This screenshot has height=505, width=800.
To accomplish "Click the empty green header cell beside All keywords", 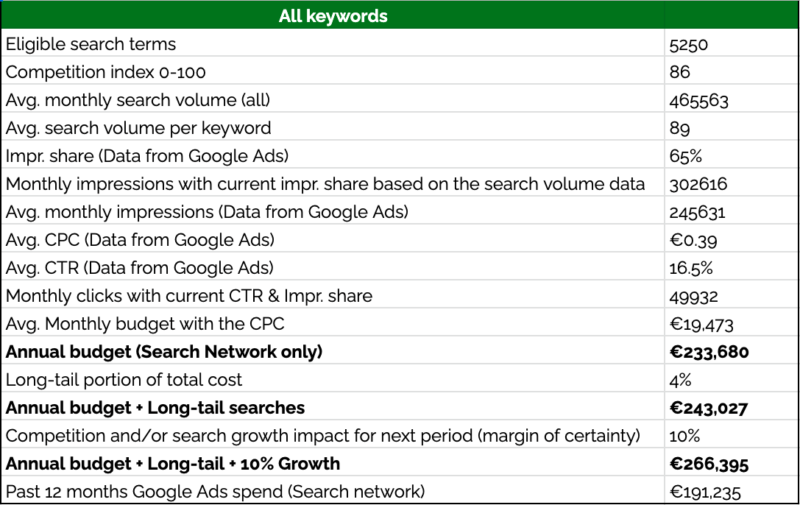I will click(x=731, y=15).
